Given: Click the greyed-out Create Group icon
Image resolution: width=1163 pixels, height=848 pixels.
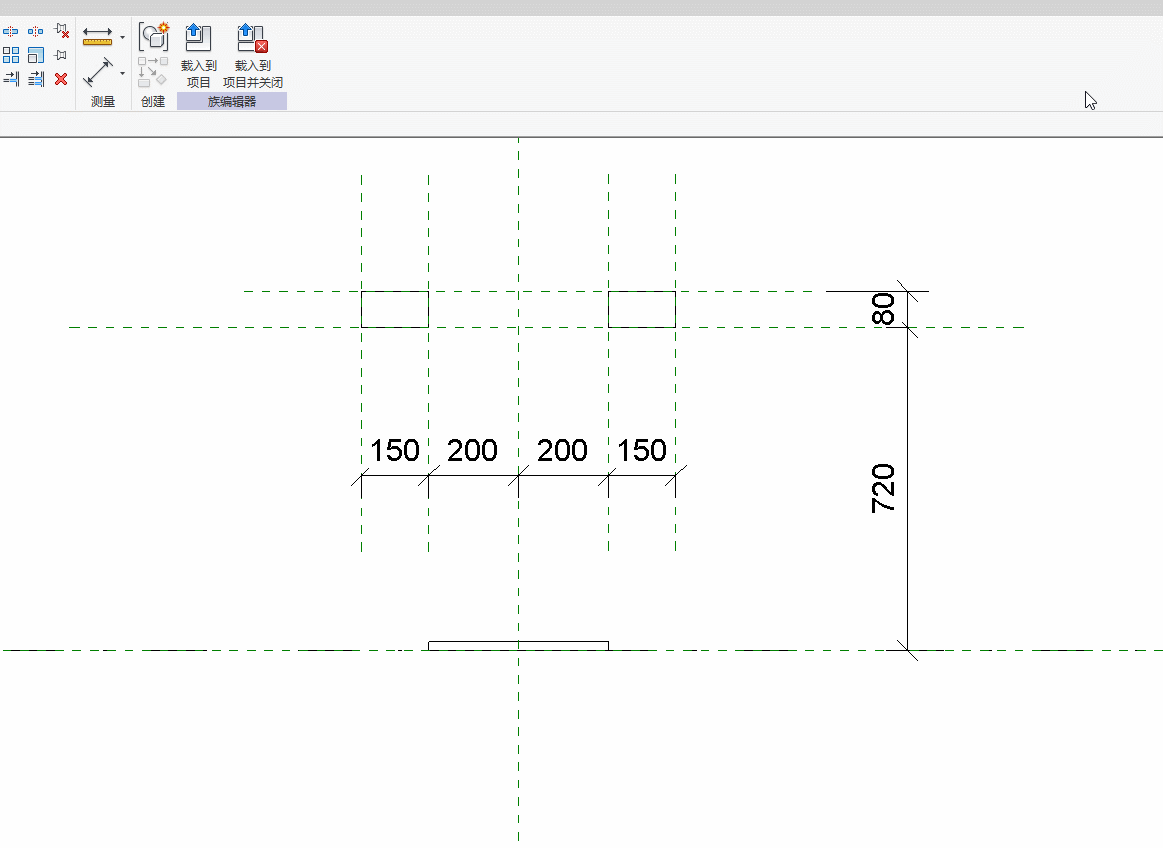Looking at the screenshot, I should [153, 72].
